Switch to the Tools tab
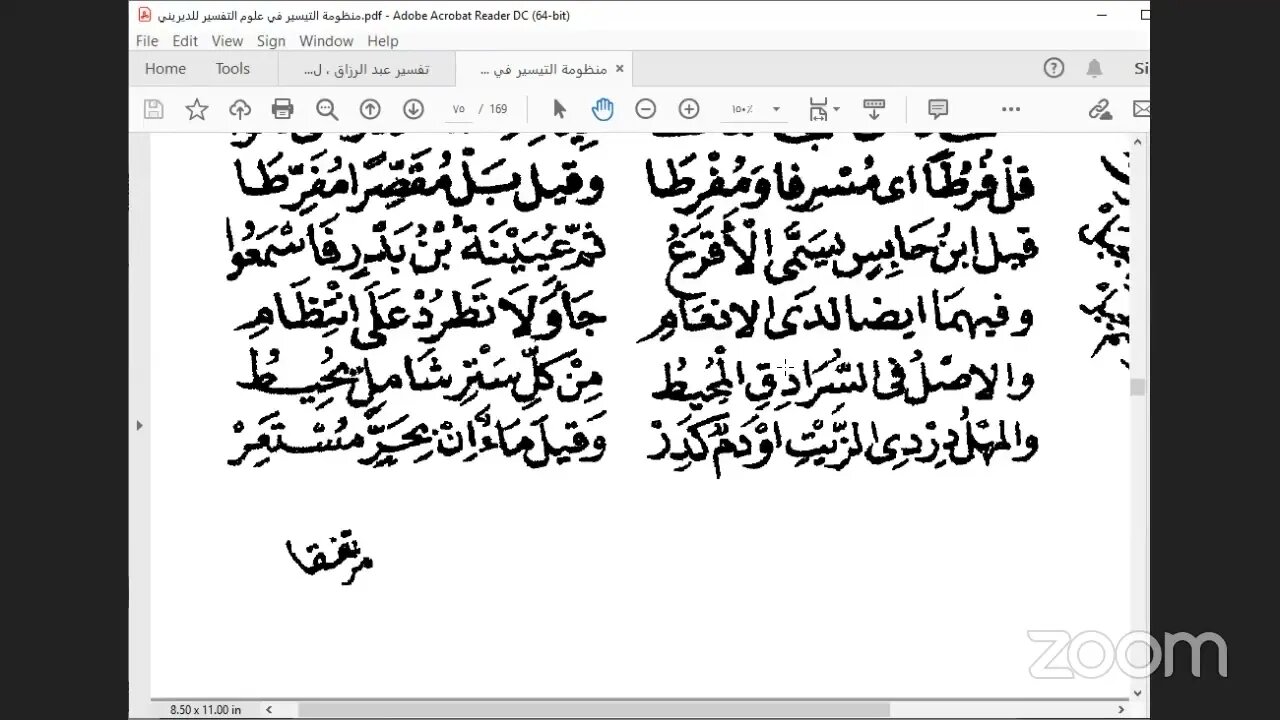 click(232, 69)
